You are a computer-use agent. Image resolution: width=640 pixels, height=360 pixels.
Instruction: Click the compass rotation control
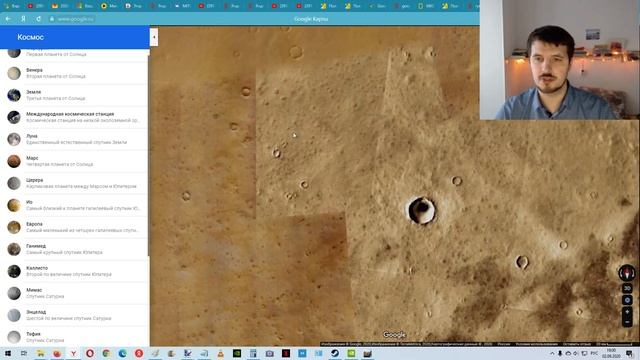point(627,273)
